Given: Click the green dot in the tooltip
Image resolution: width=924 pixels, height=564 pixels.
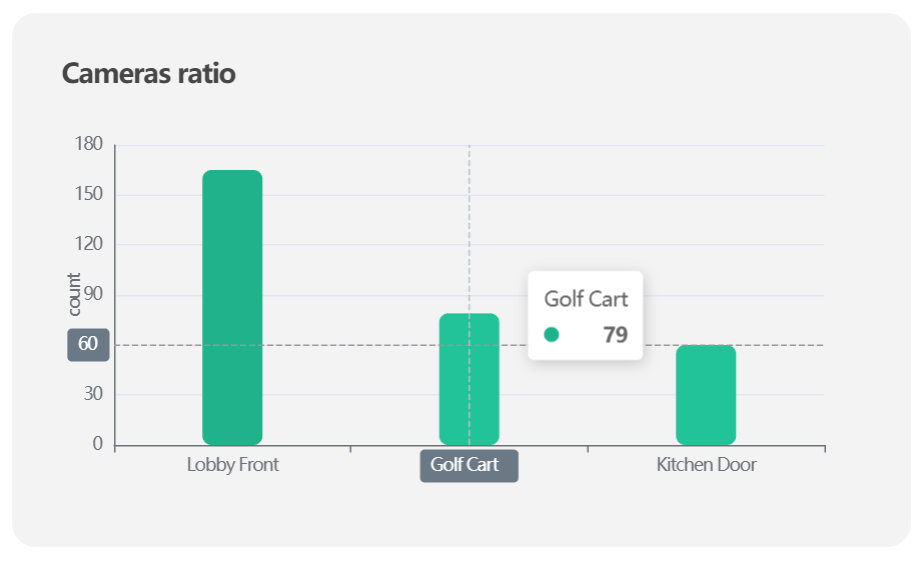Looking at the screenshot, I should [x=551, y=335].
